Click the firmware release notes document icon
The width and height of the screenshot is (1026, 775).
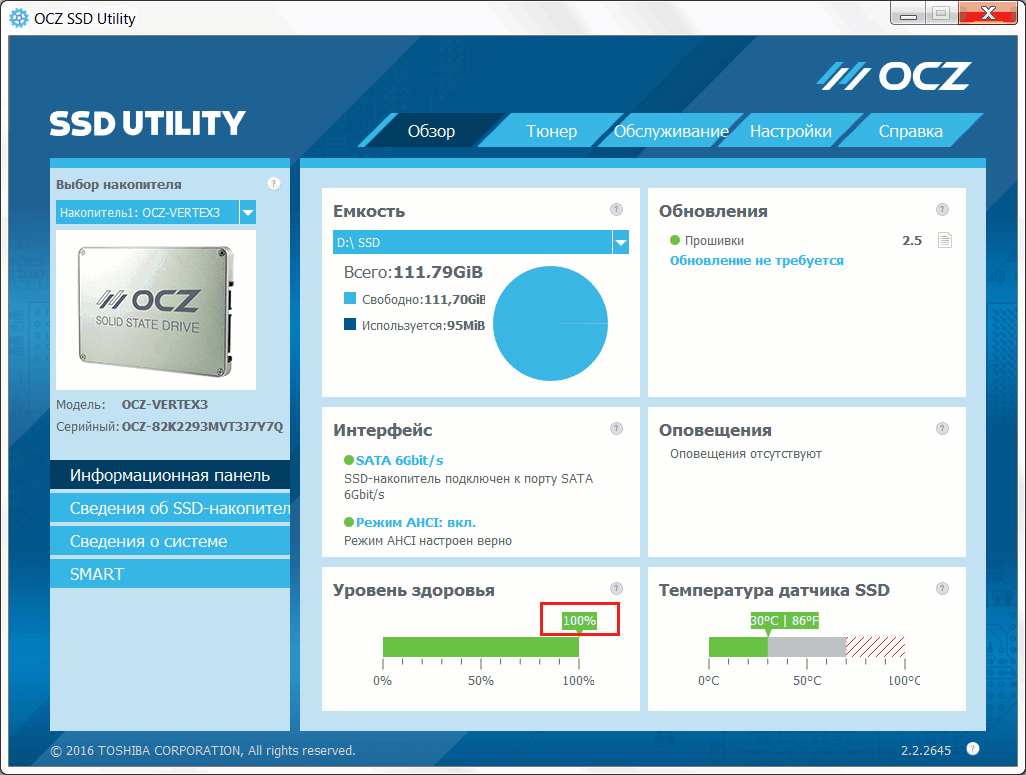pos(944,240)
